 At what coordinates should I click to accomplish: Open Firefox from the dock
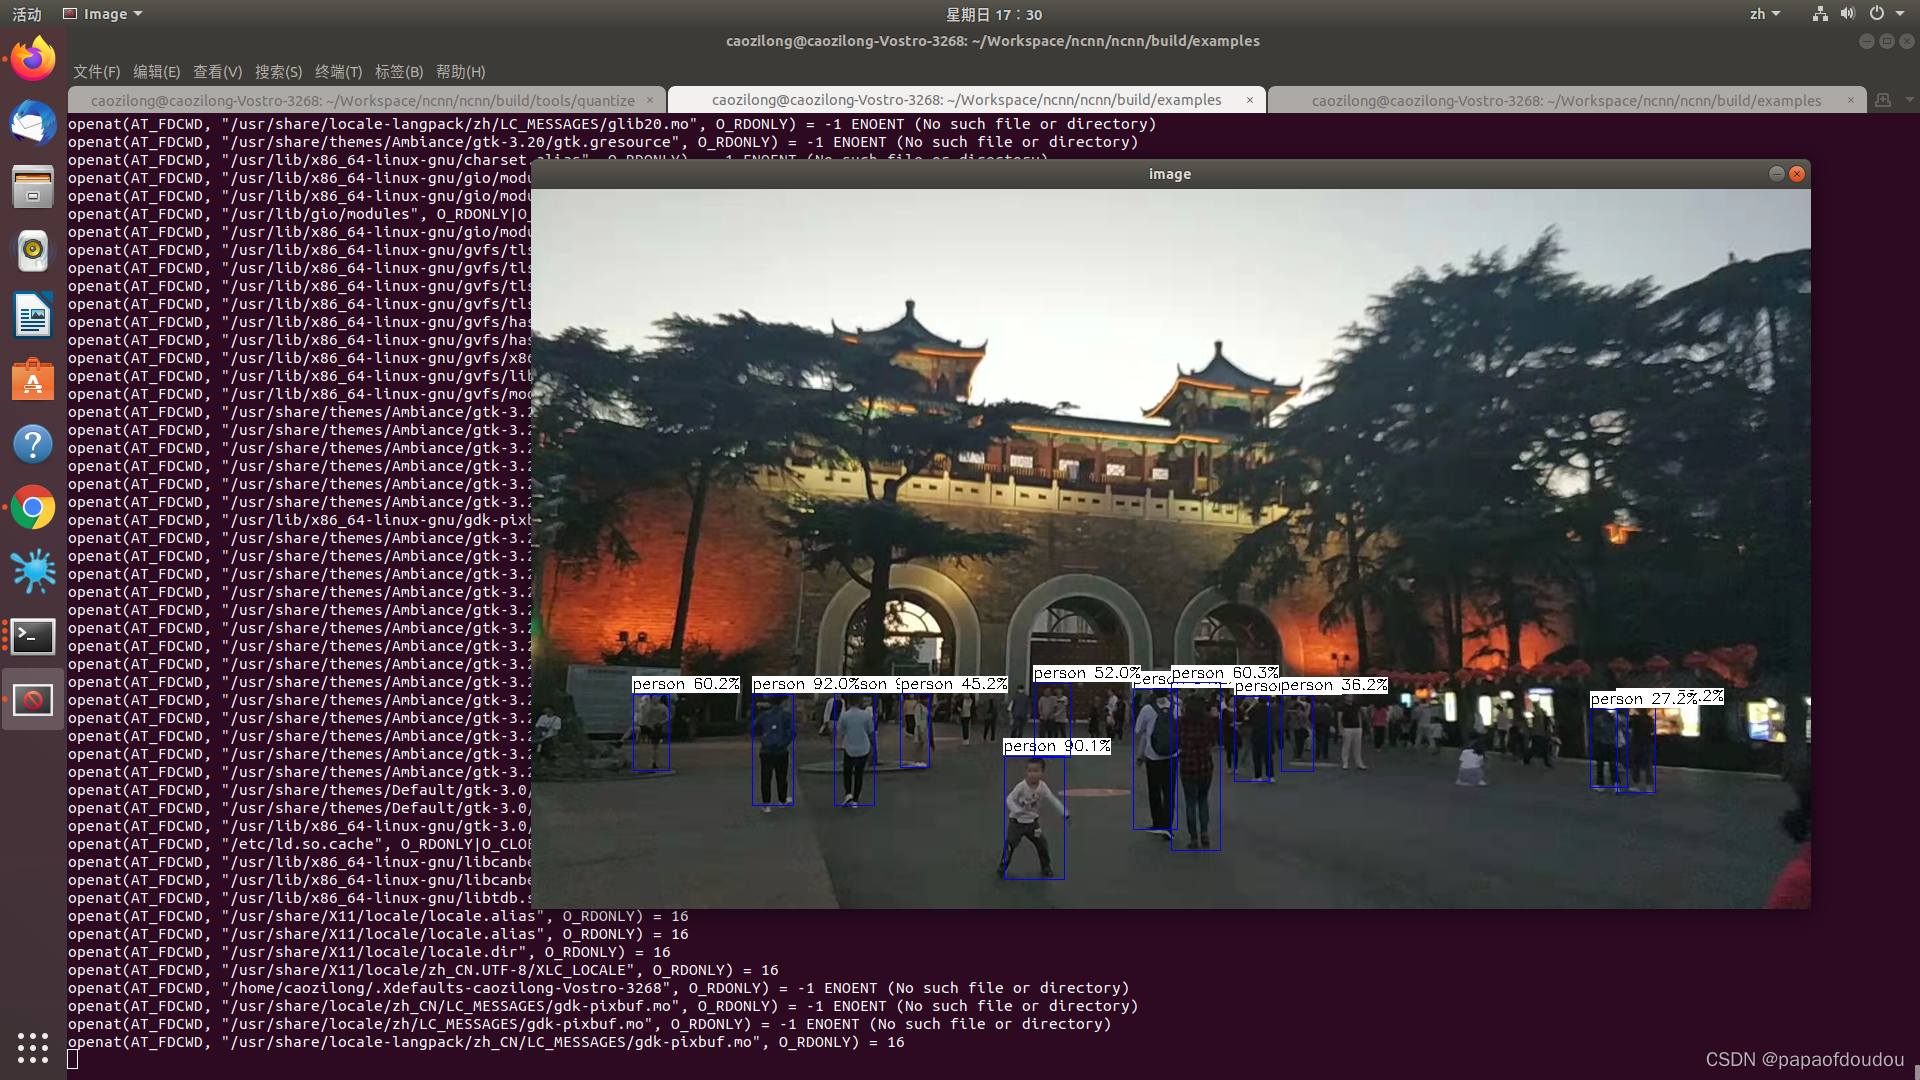[x=33, y=59]
